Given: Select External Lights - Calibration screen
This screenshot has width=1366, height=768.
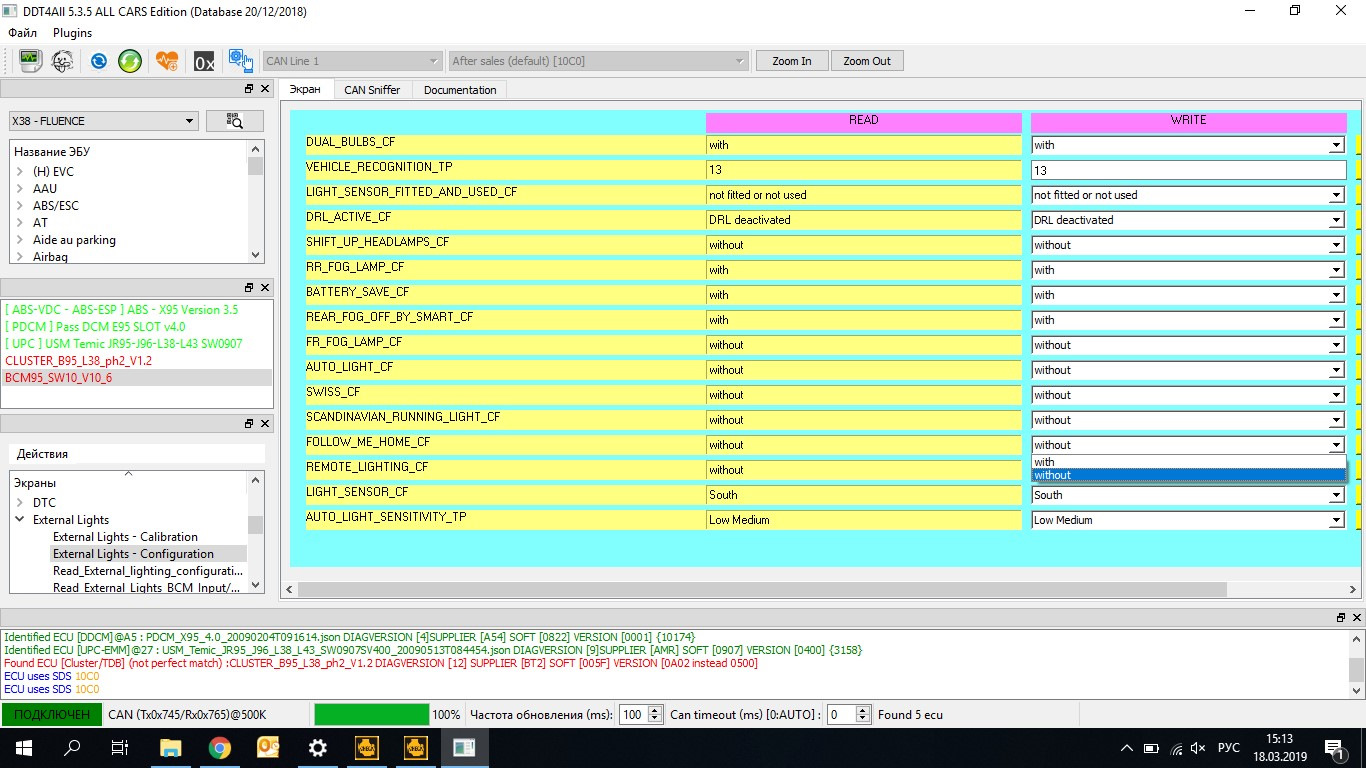Looking at the screenshot, I should 125,537.
